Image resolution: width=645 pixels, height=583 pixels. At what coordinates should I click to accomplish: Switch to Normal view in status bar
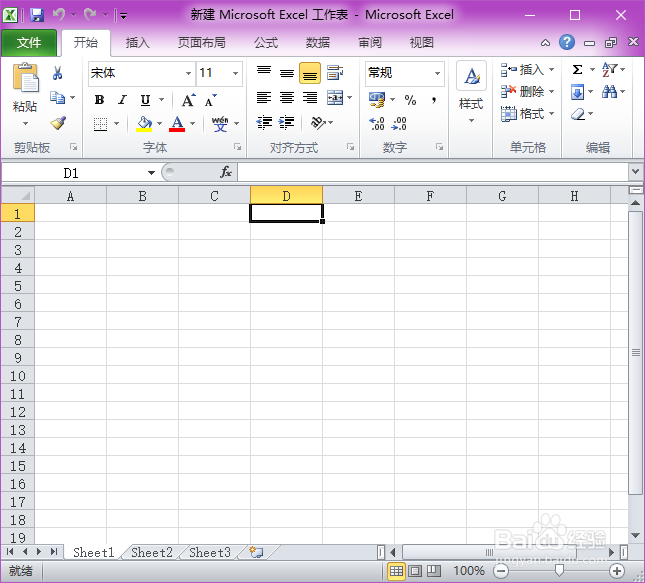(397, 571)
